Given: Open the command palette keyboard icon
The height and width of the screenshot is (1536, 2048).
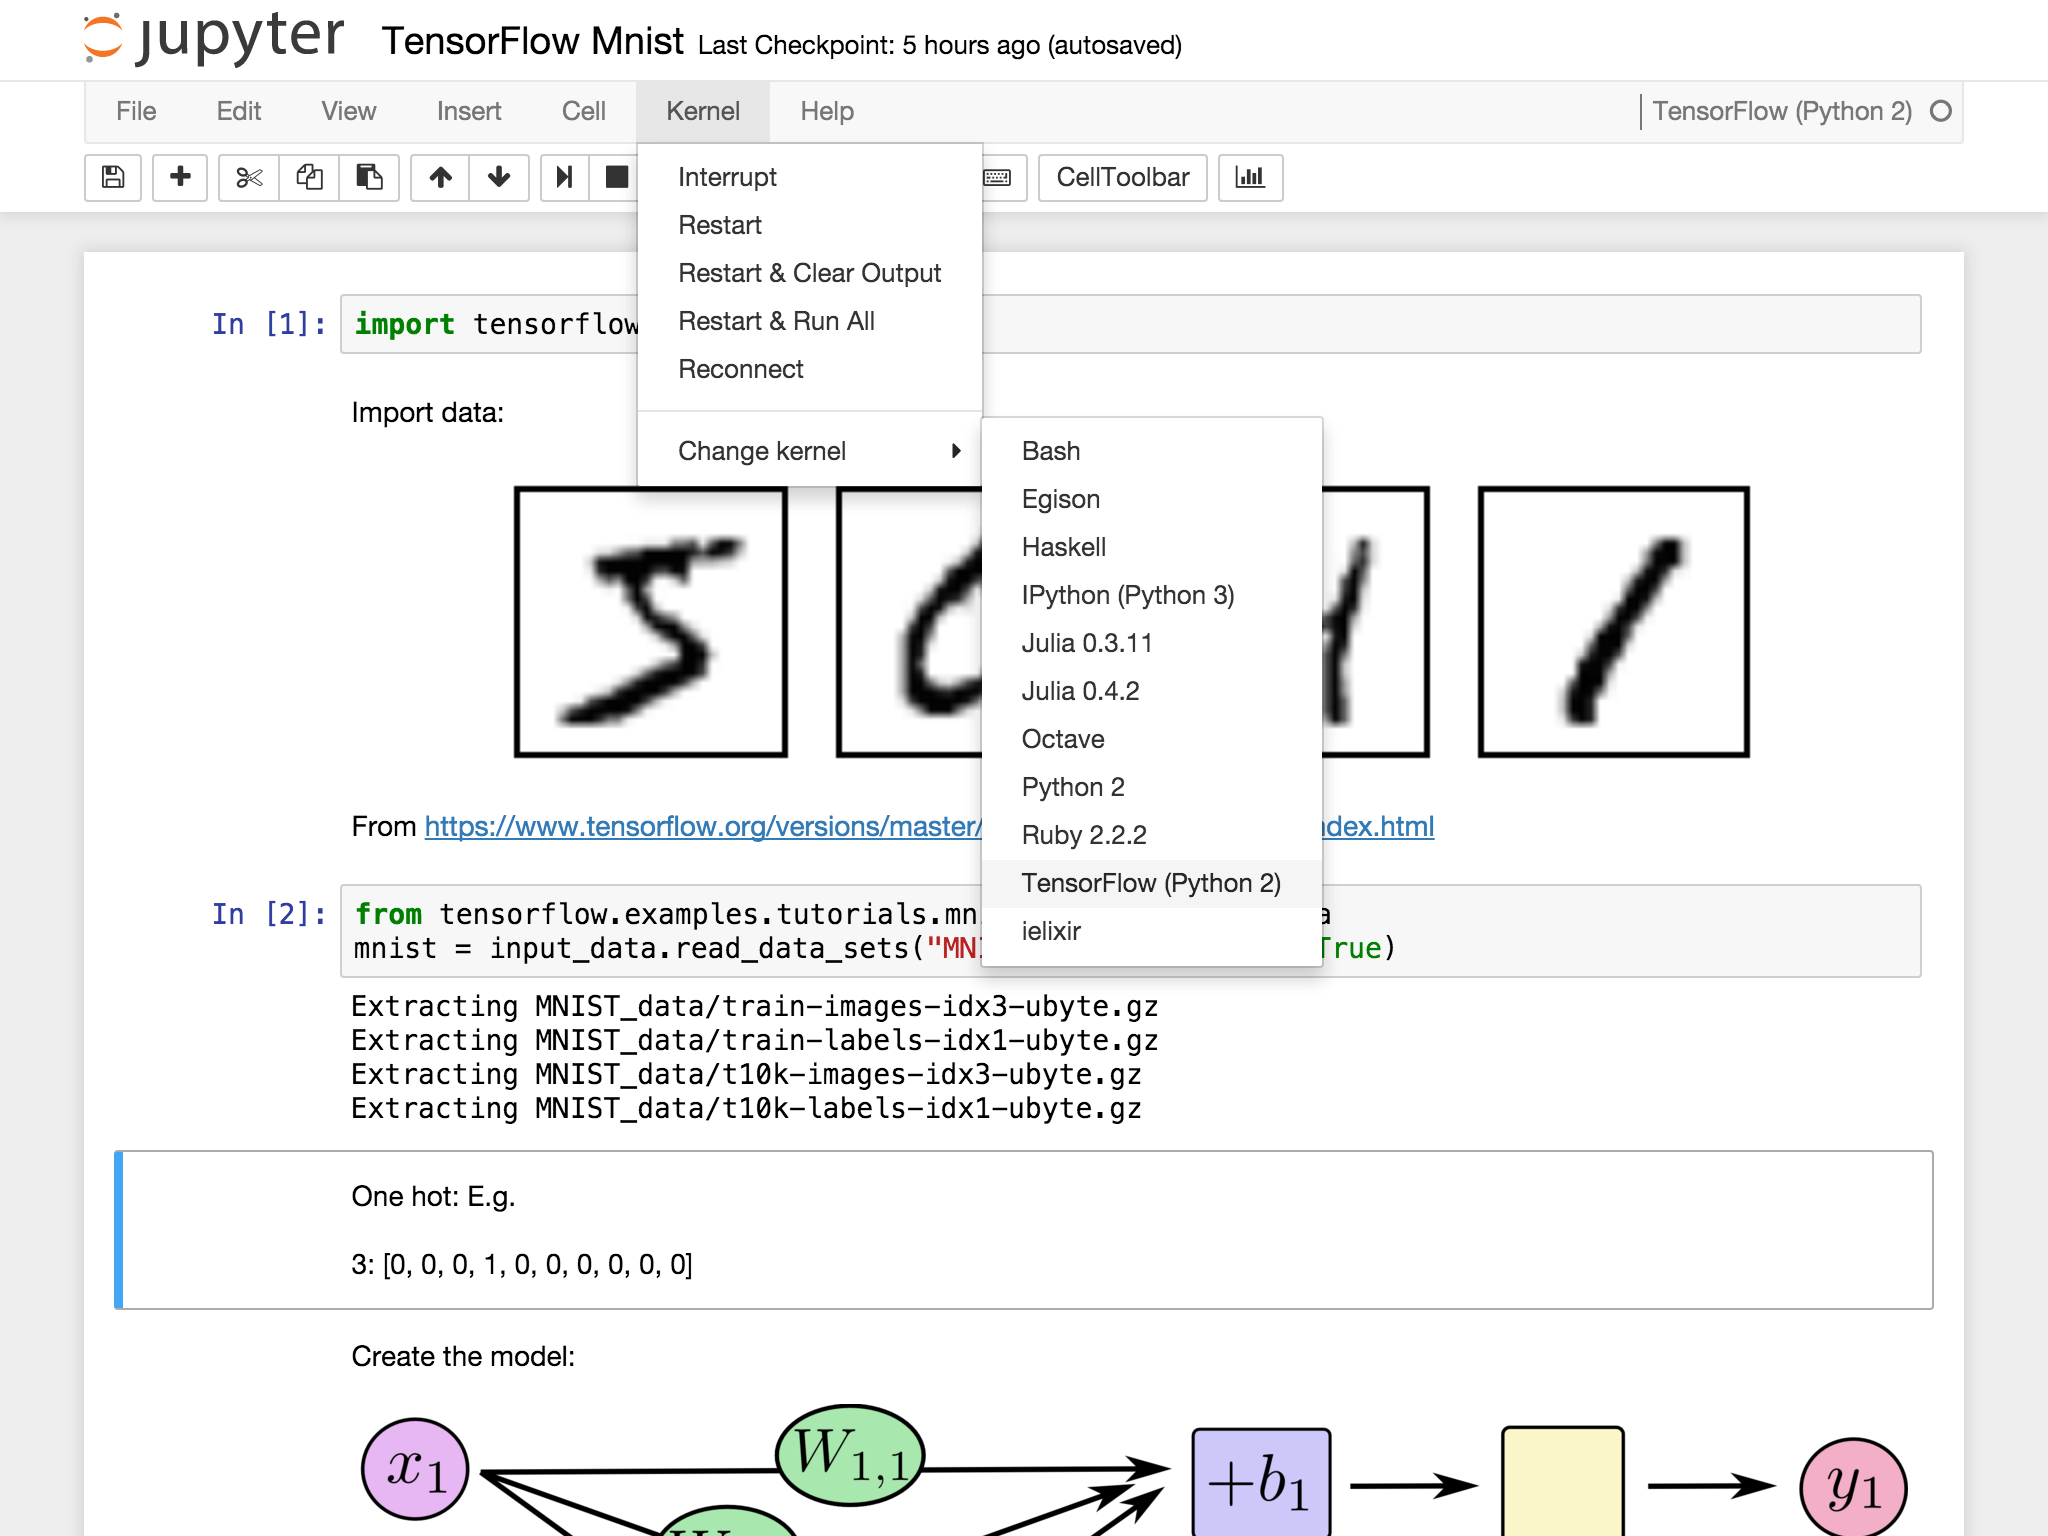Looking at the screenshot, I should (x=997, y=178).
